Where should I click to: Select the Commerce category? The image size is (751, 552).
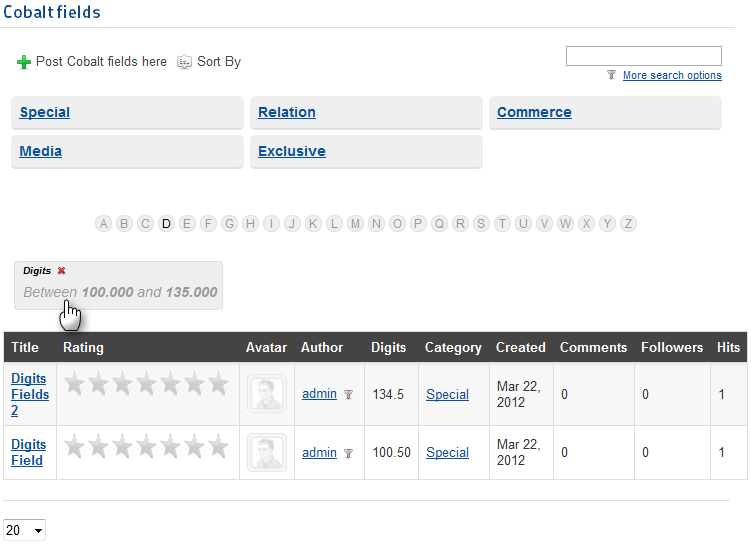pos(534,113)
